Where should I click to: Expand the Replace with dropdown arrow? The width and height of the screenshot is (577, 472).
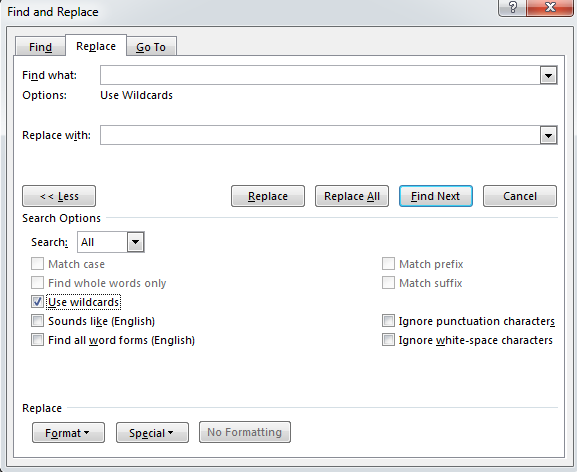[548, 135]
